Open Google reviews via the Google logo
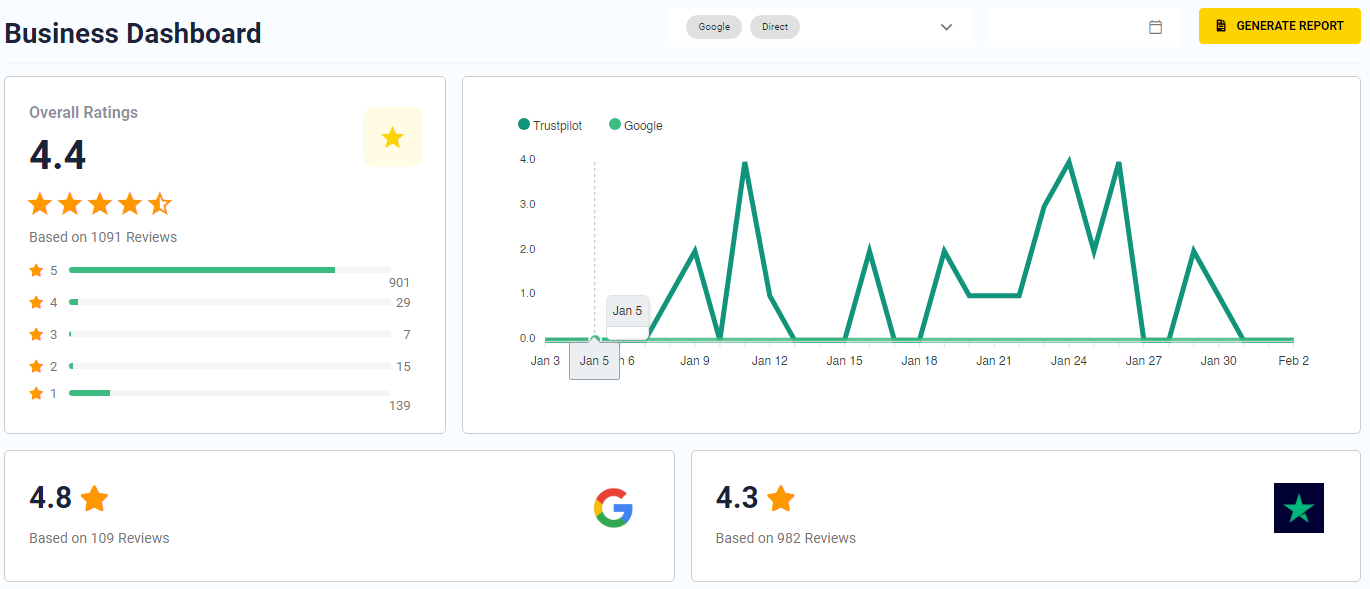The height and width of the screenshot is (589, 1370). pos(614,508)
